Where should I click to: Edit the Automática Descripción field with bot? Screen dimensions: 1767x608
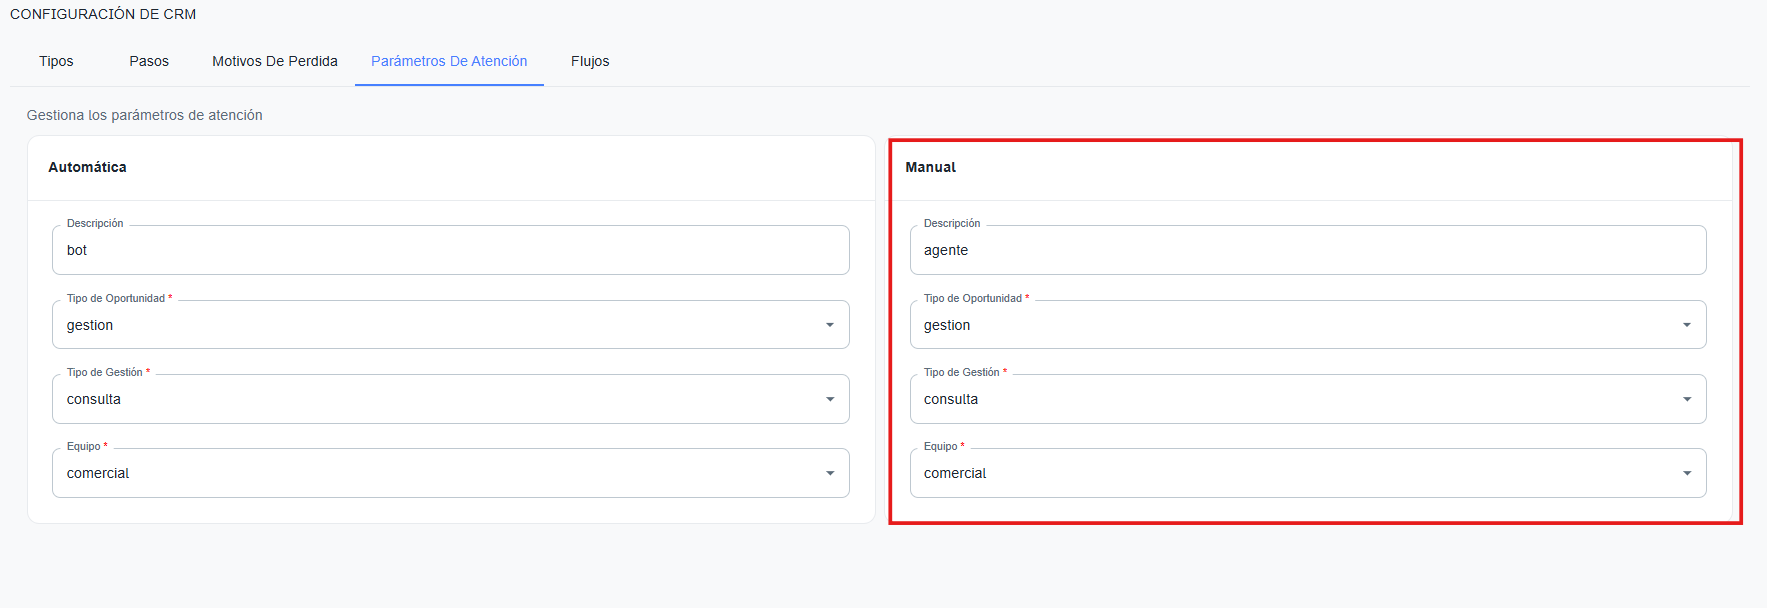coord(451,250)
